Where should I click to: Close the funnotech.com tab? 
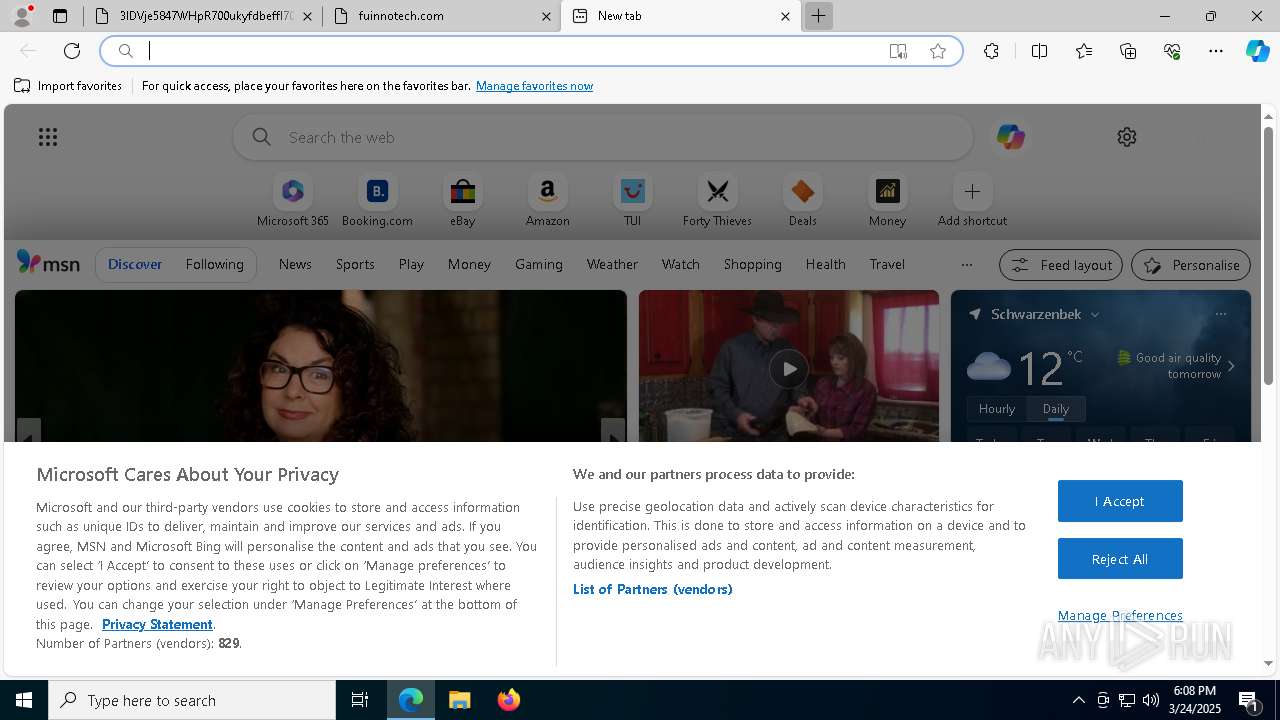(x=546, y=16)
